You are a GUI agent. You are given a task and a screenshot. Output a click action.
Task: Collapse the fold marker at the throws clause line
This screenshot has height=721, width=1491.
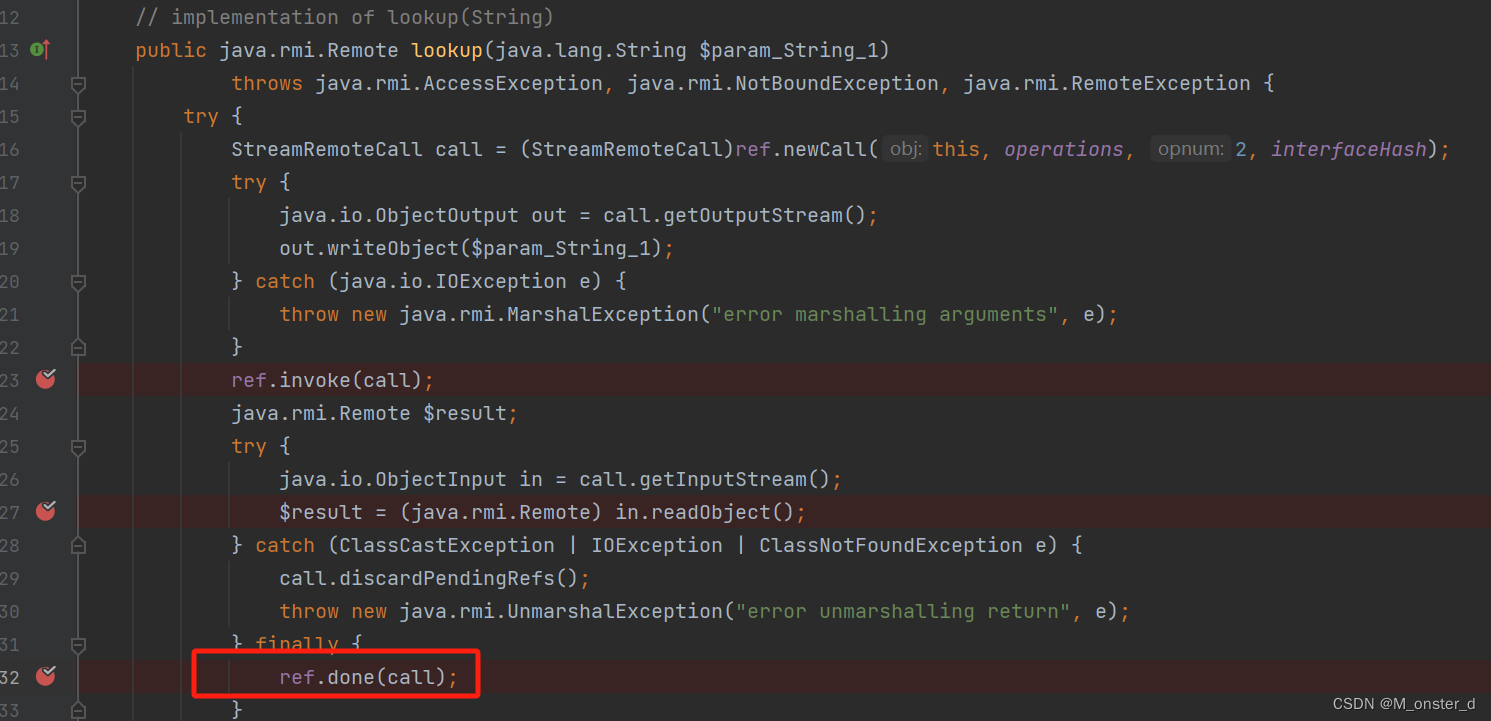(x=79, y=83)
